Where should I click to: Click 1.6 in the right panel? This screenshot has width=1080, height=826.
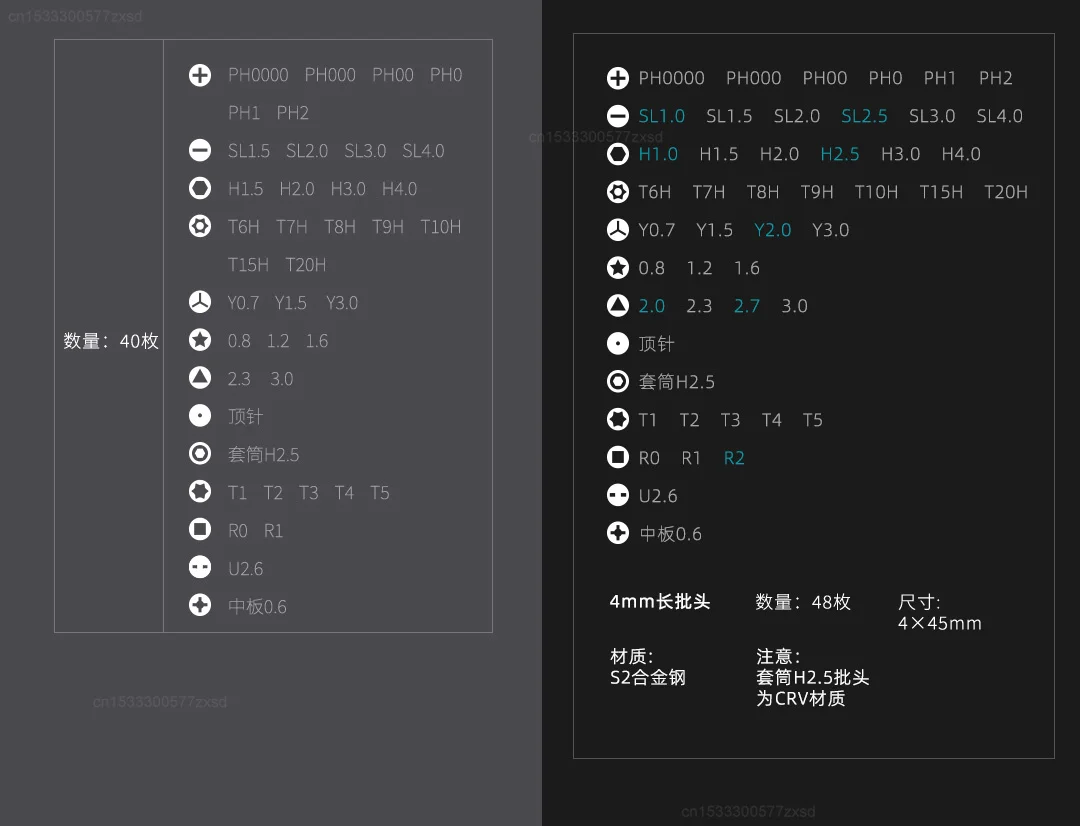747,268
